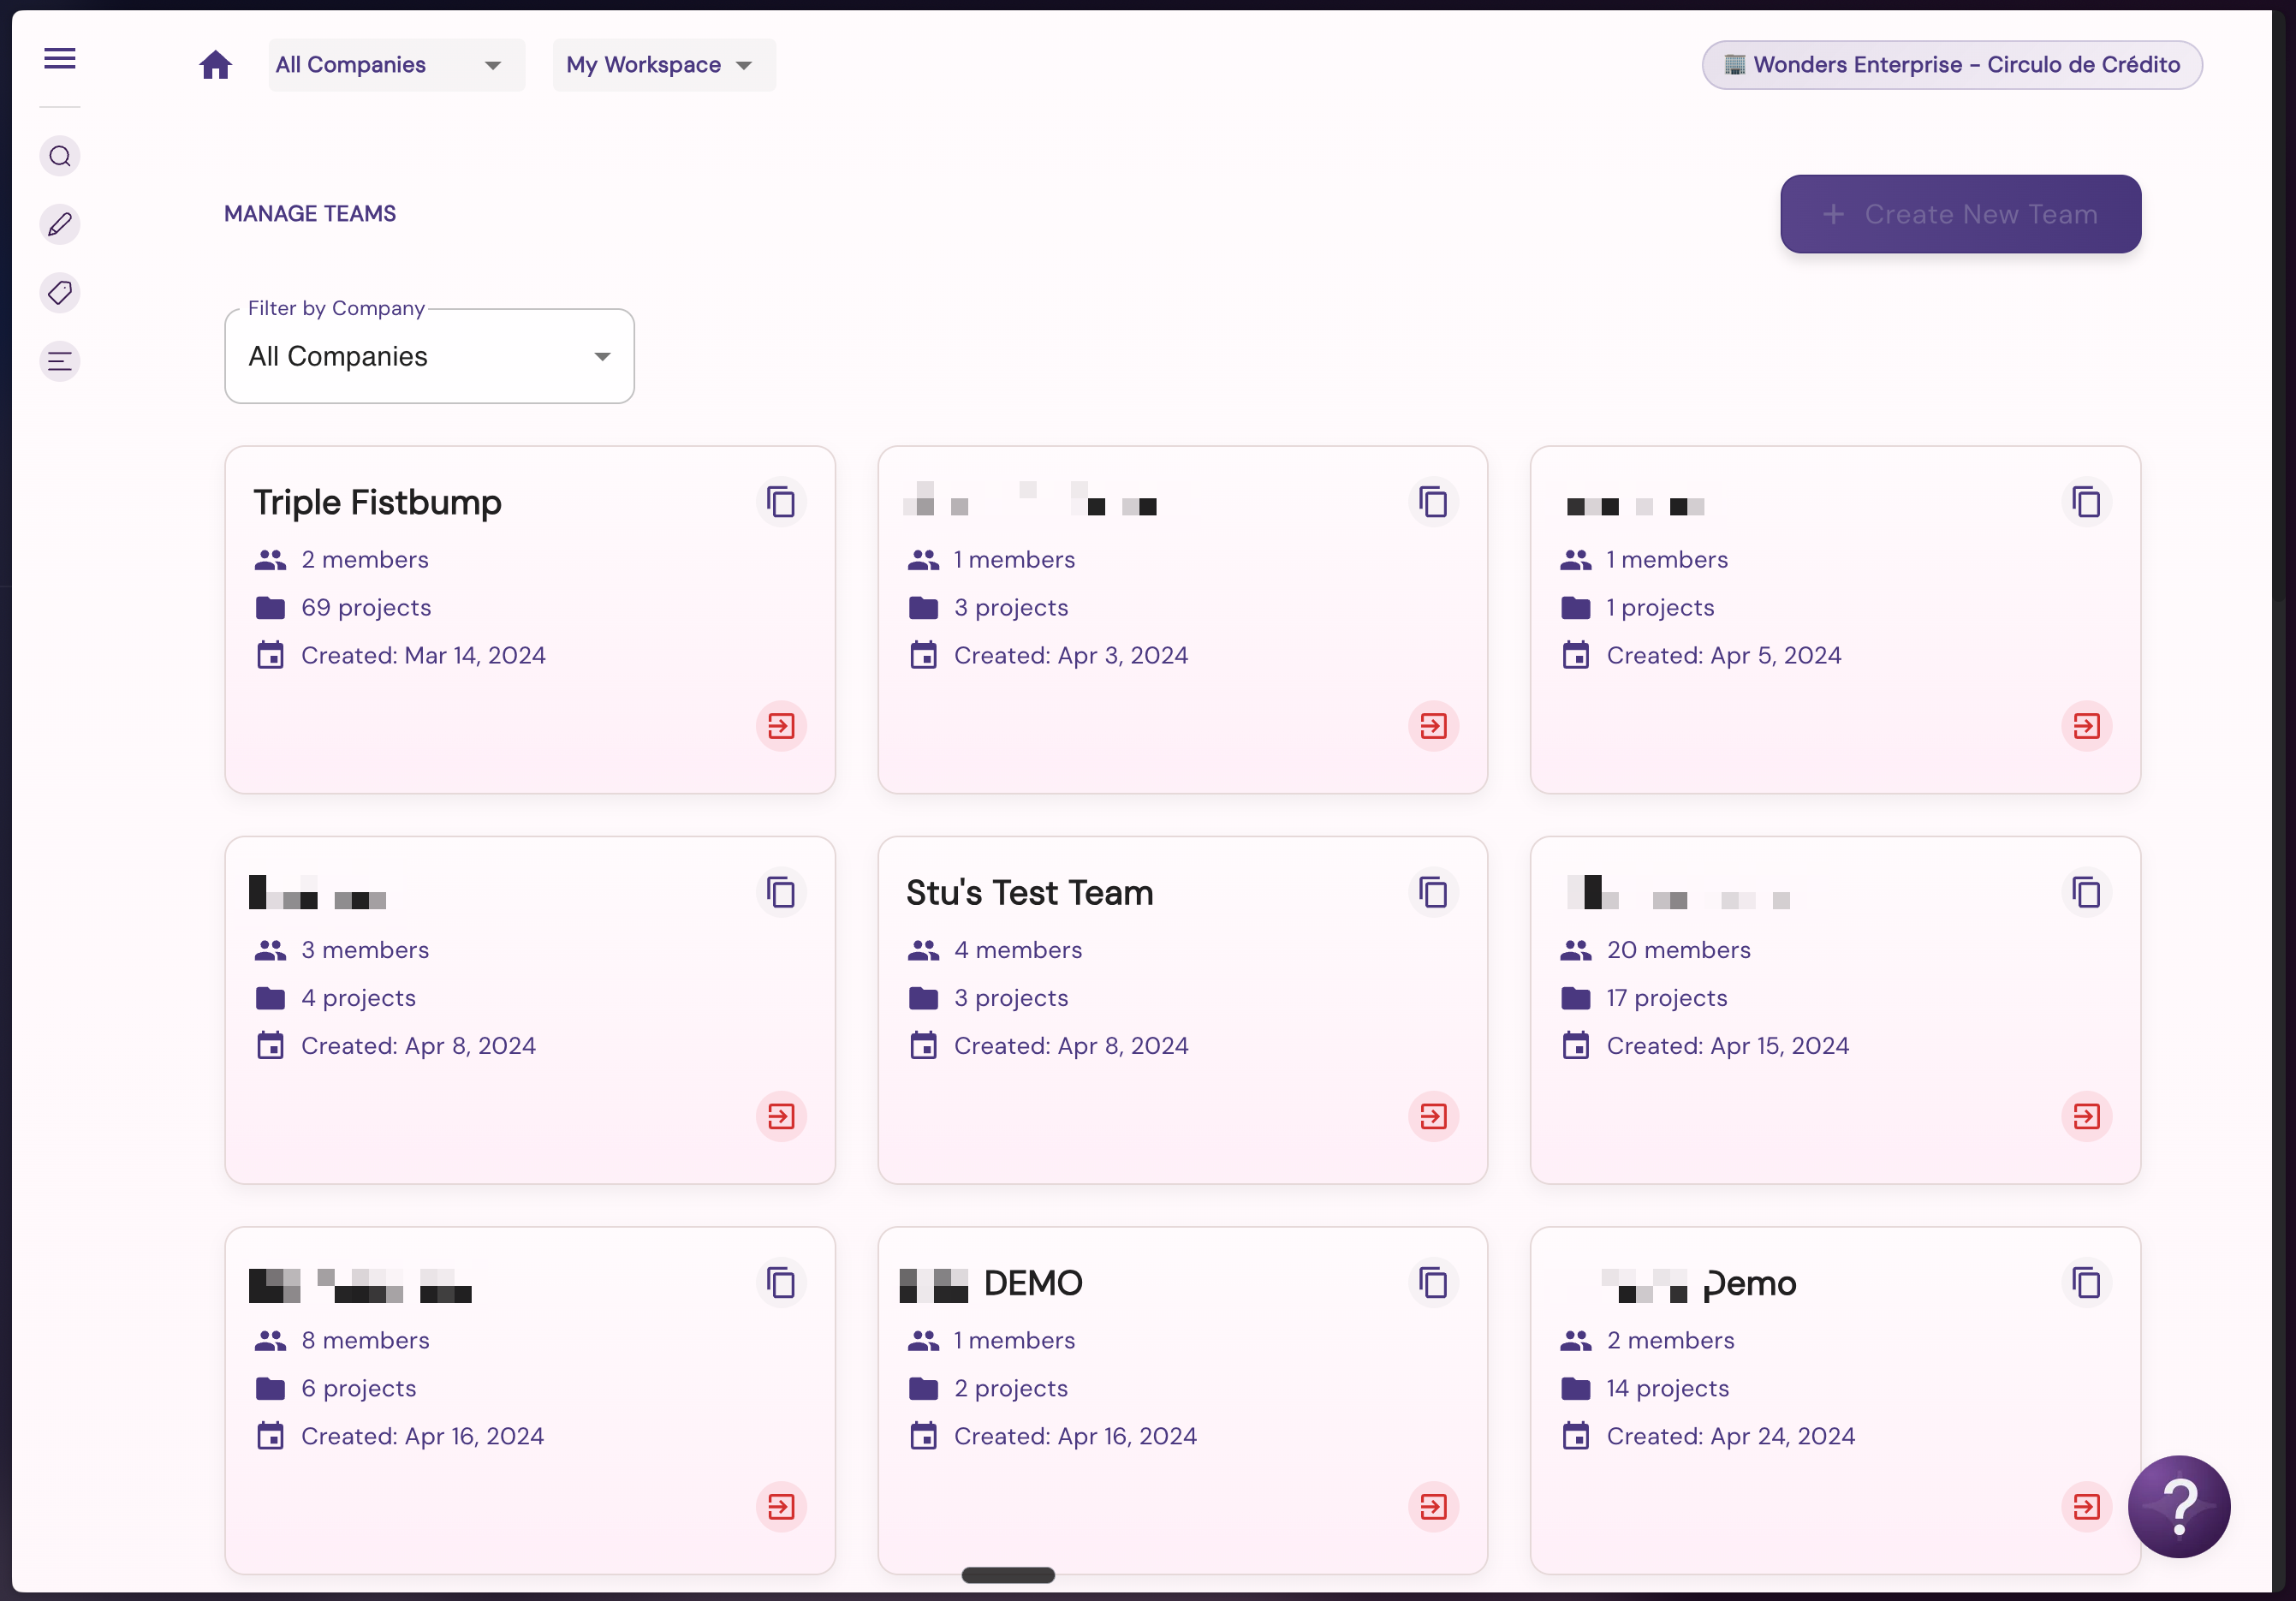The image size is (2296, 1601).
Task: Click copy icon on 20 members team
Action: (2086, 892)
